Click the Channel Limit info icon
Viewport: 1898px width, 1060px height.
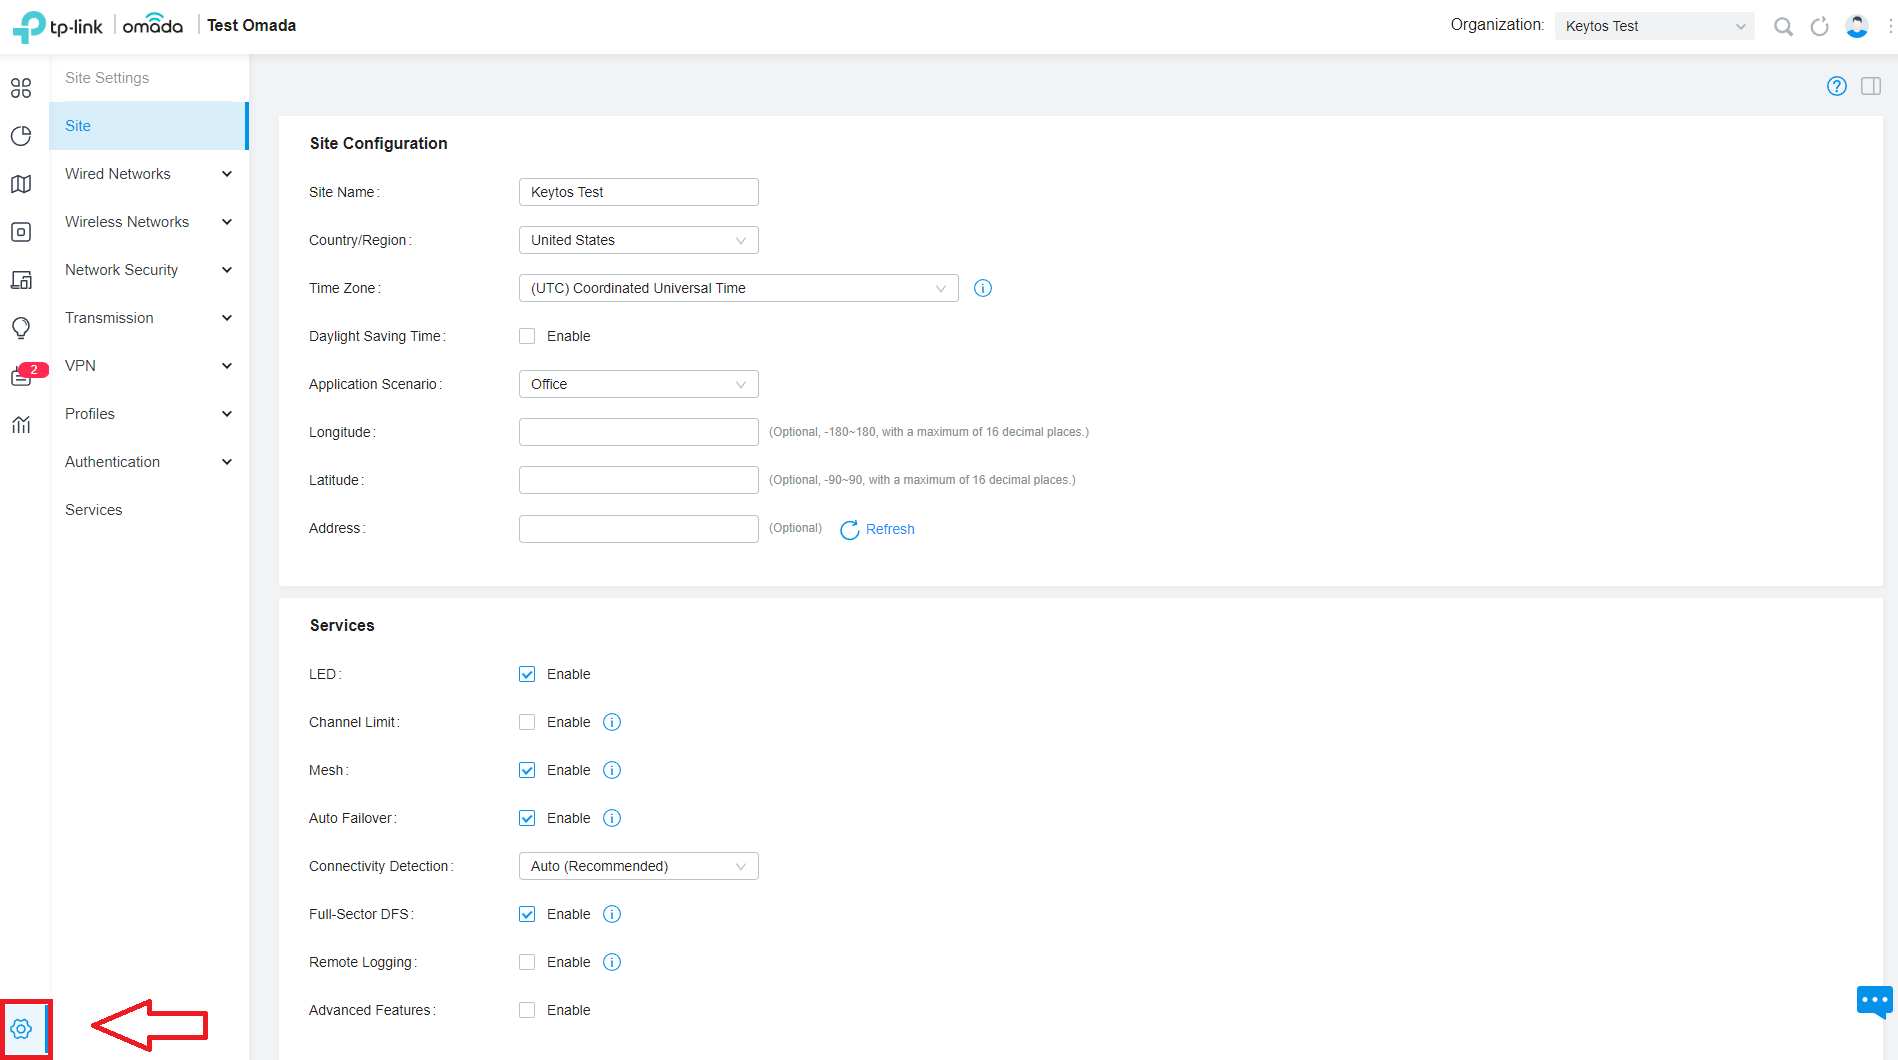pyautogui.click(x=612, y=722)
